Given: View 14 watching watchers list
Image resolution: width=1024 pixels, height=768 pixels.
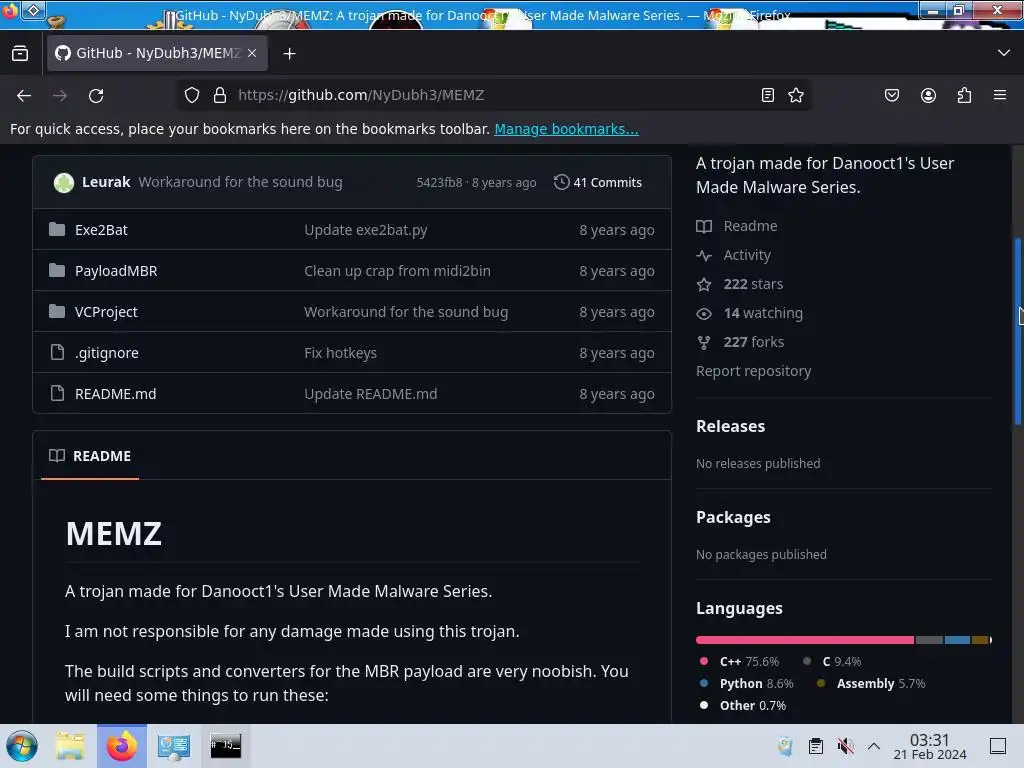Looking at the screenshot, I should coord(750,313).
